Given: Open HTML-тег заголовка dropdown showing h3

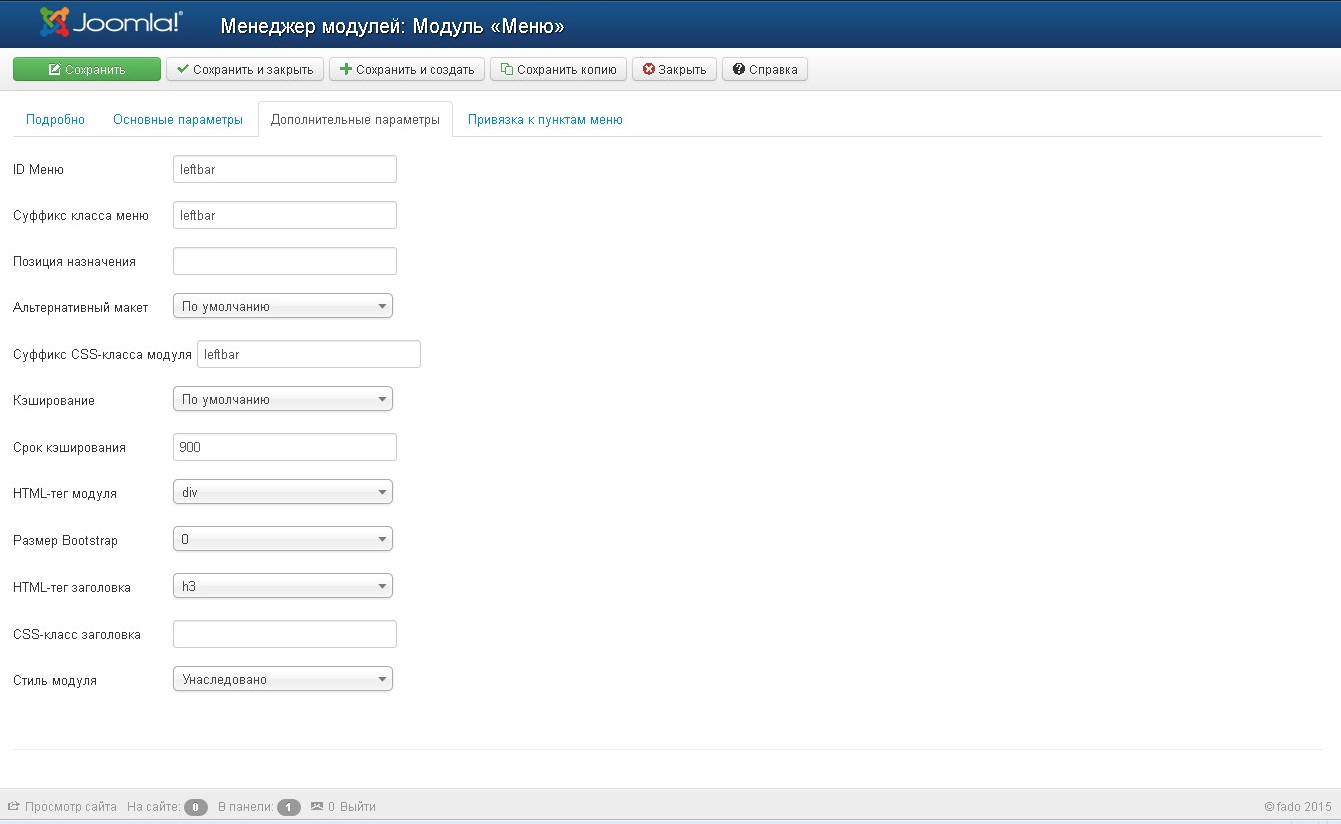Looking at the screenshot, I should (283, 587).
